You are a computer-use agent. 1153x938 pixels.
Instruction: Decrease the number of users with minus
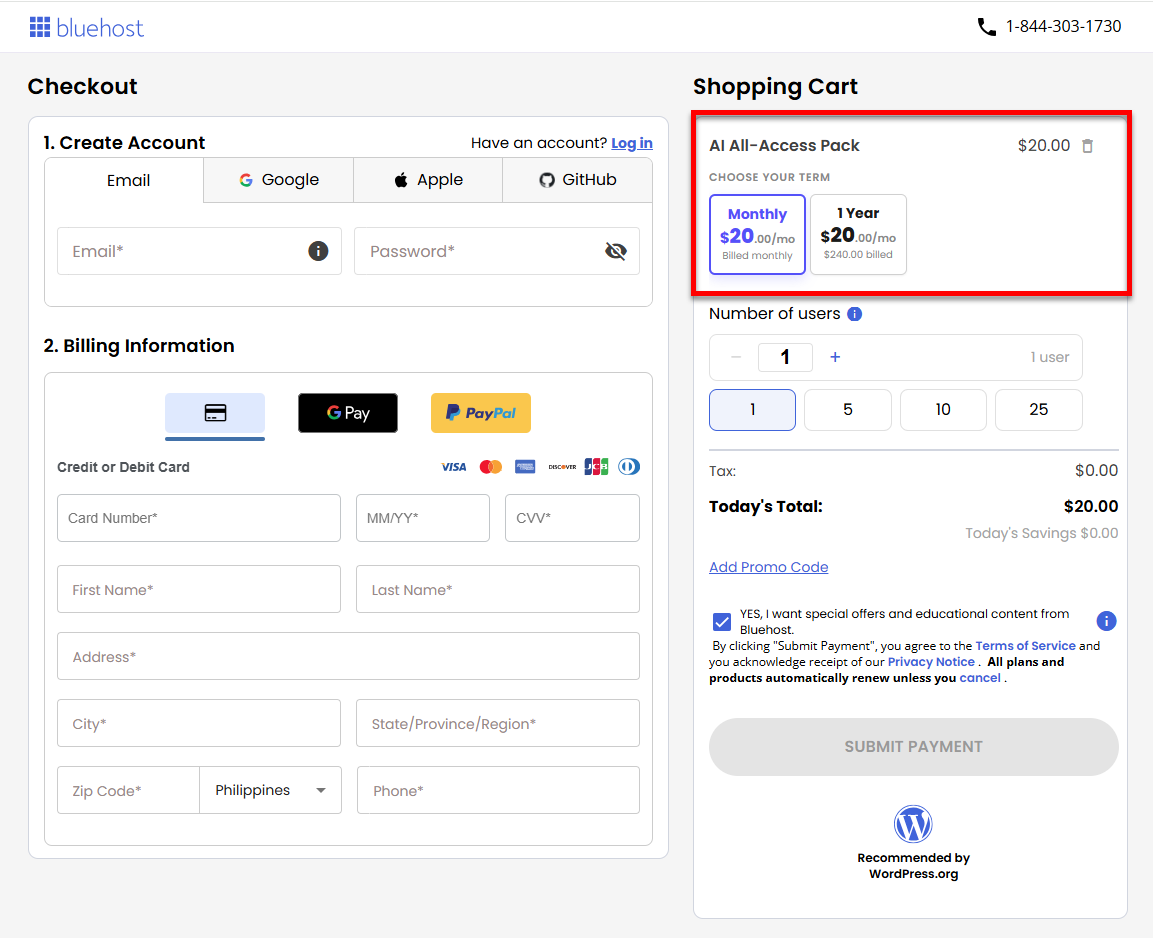pos(735,357)
